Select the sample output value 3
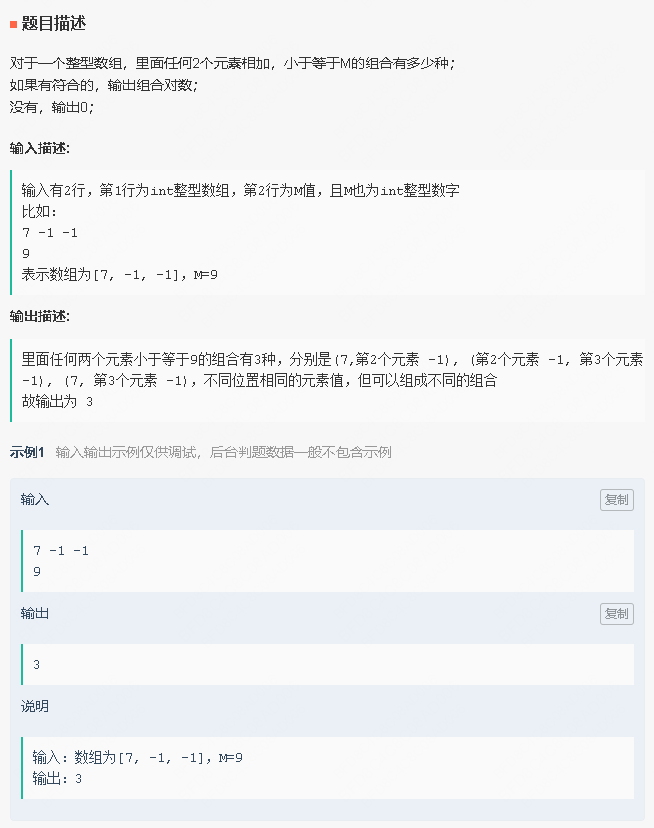This screenshot has width=654, height=828. (37, 664)
